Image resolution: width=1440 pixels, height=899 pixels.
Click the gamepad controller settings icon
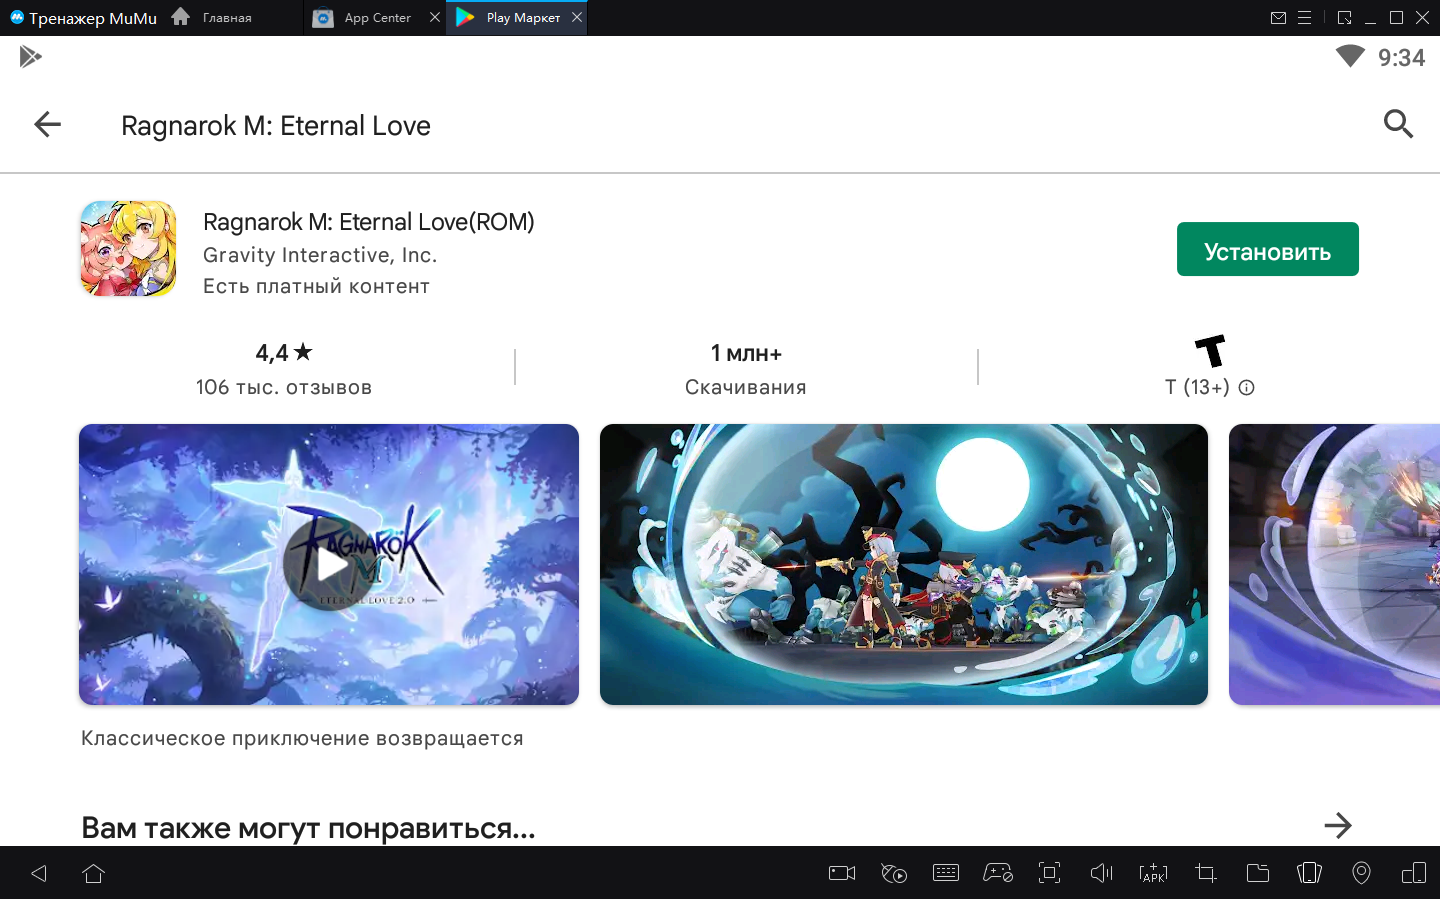tap(997, 873)
